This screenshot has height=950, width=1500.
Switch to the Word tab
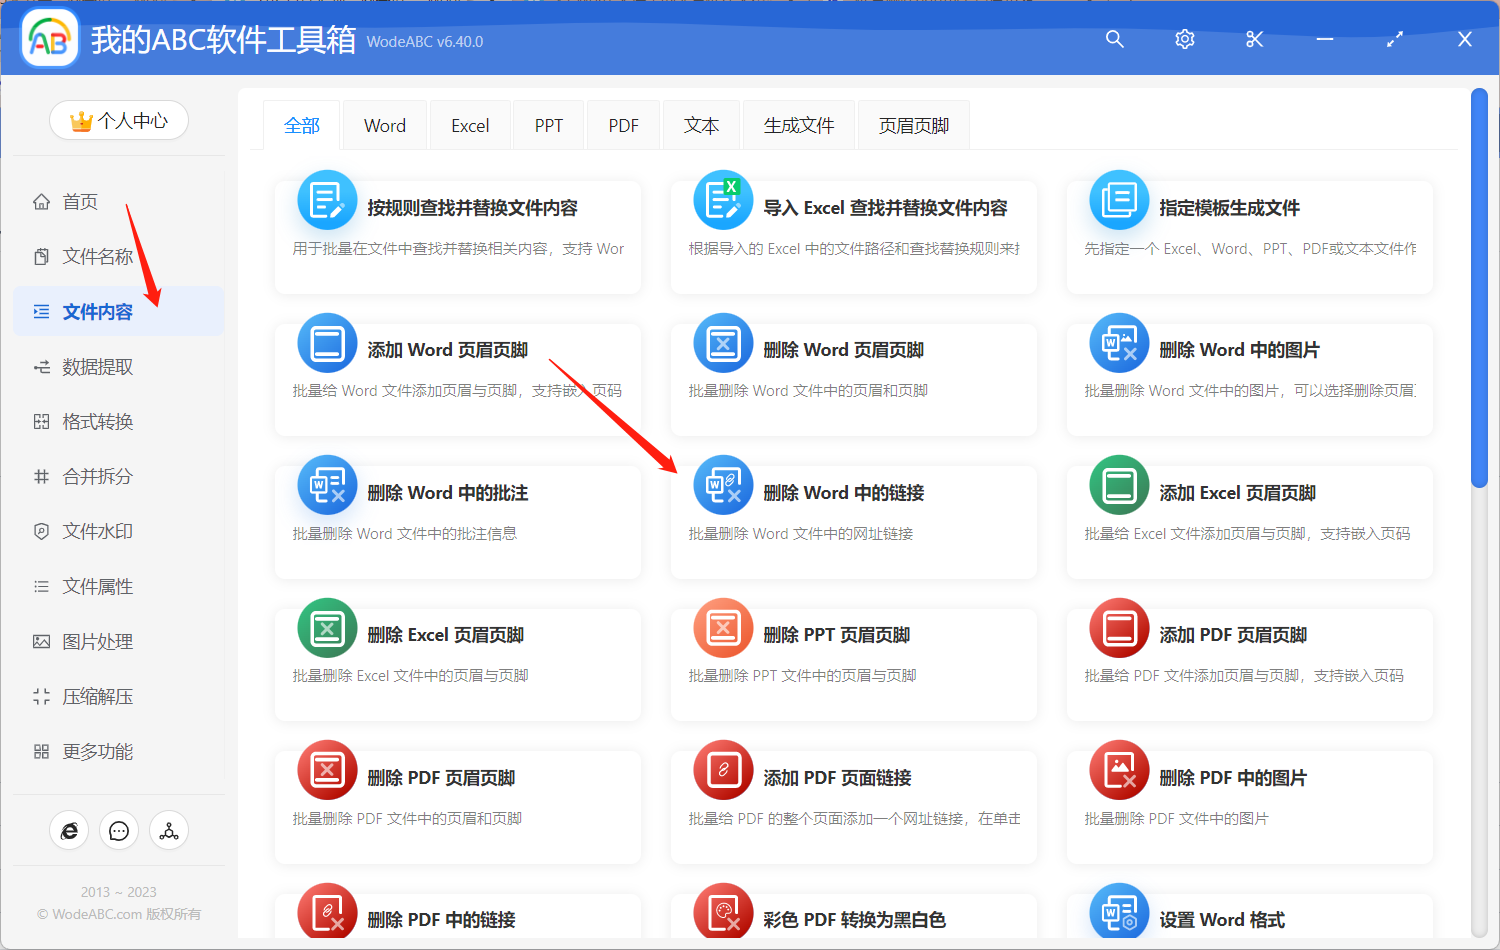[384, 124]
